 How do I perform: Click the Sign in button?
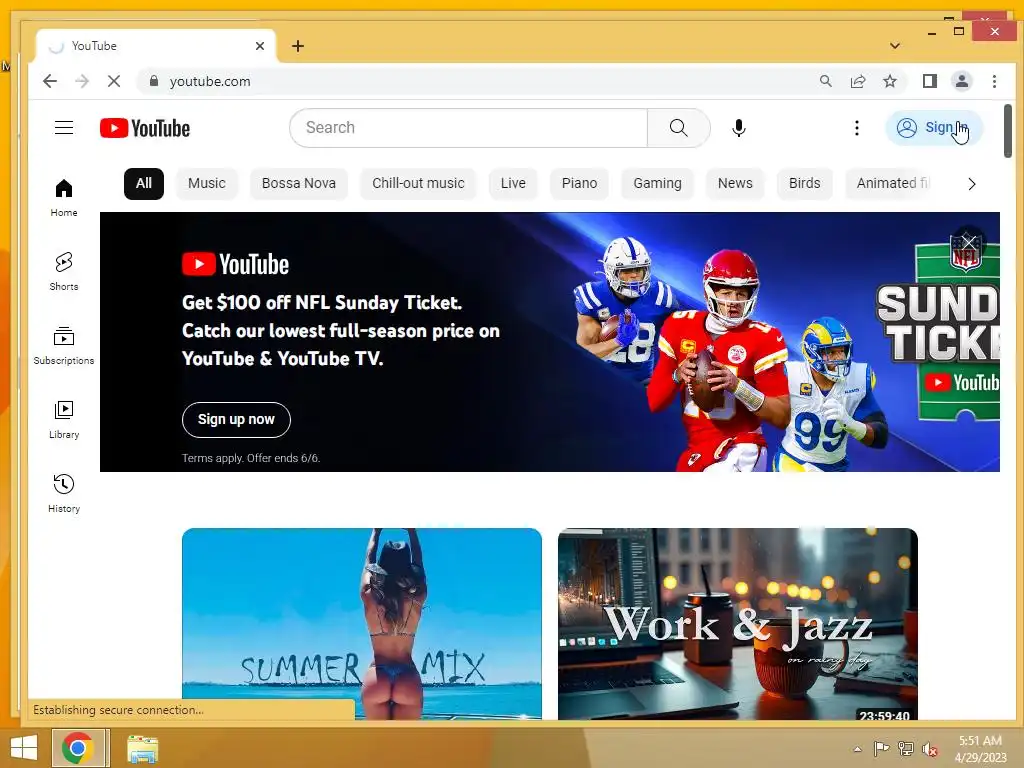click(934, 127)
